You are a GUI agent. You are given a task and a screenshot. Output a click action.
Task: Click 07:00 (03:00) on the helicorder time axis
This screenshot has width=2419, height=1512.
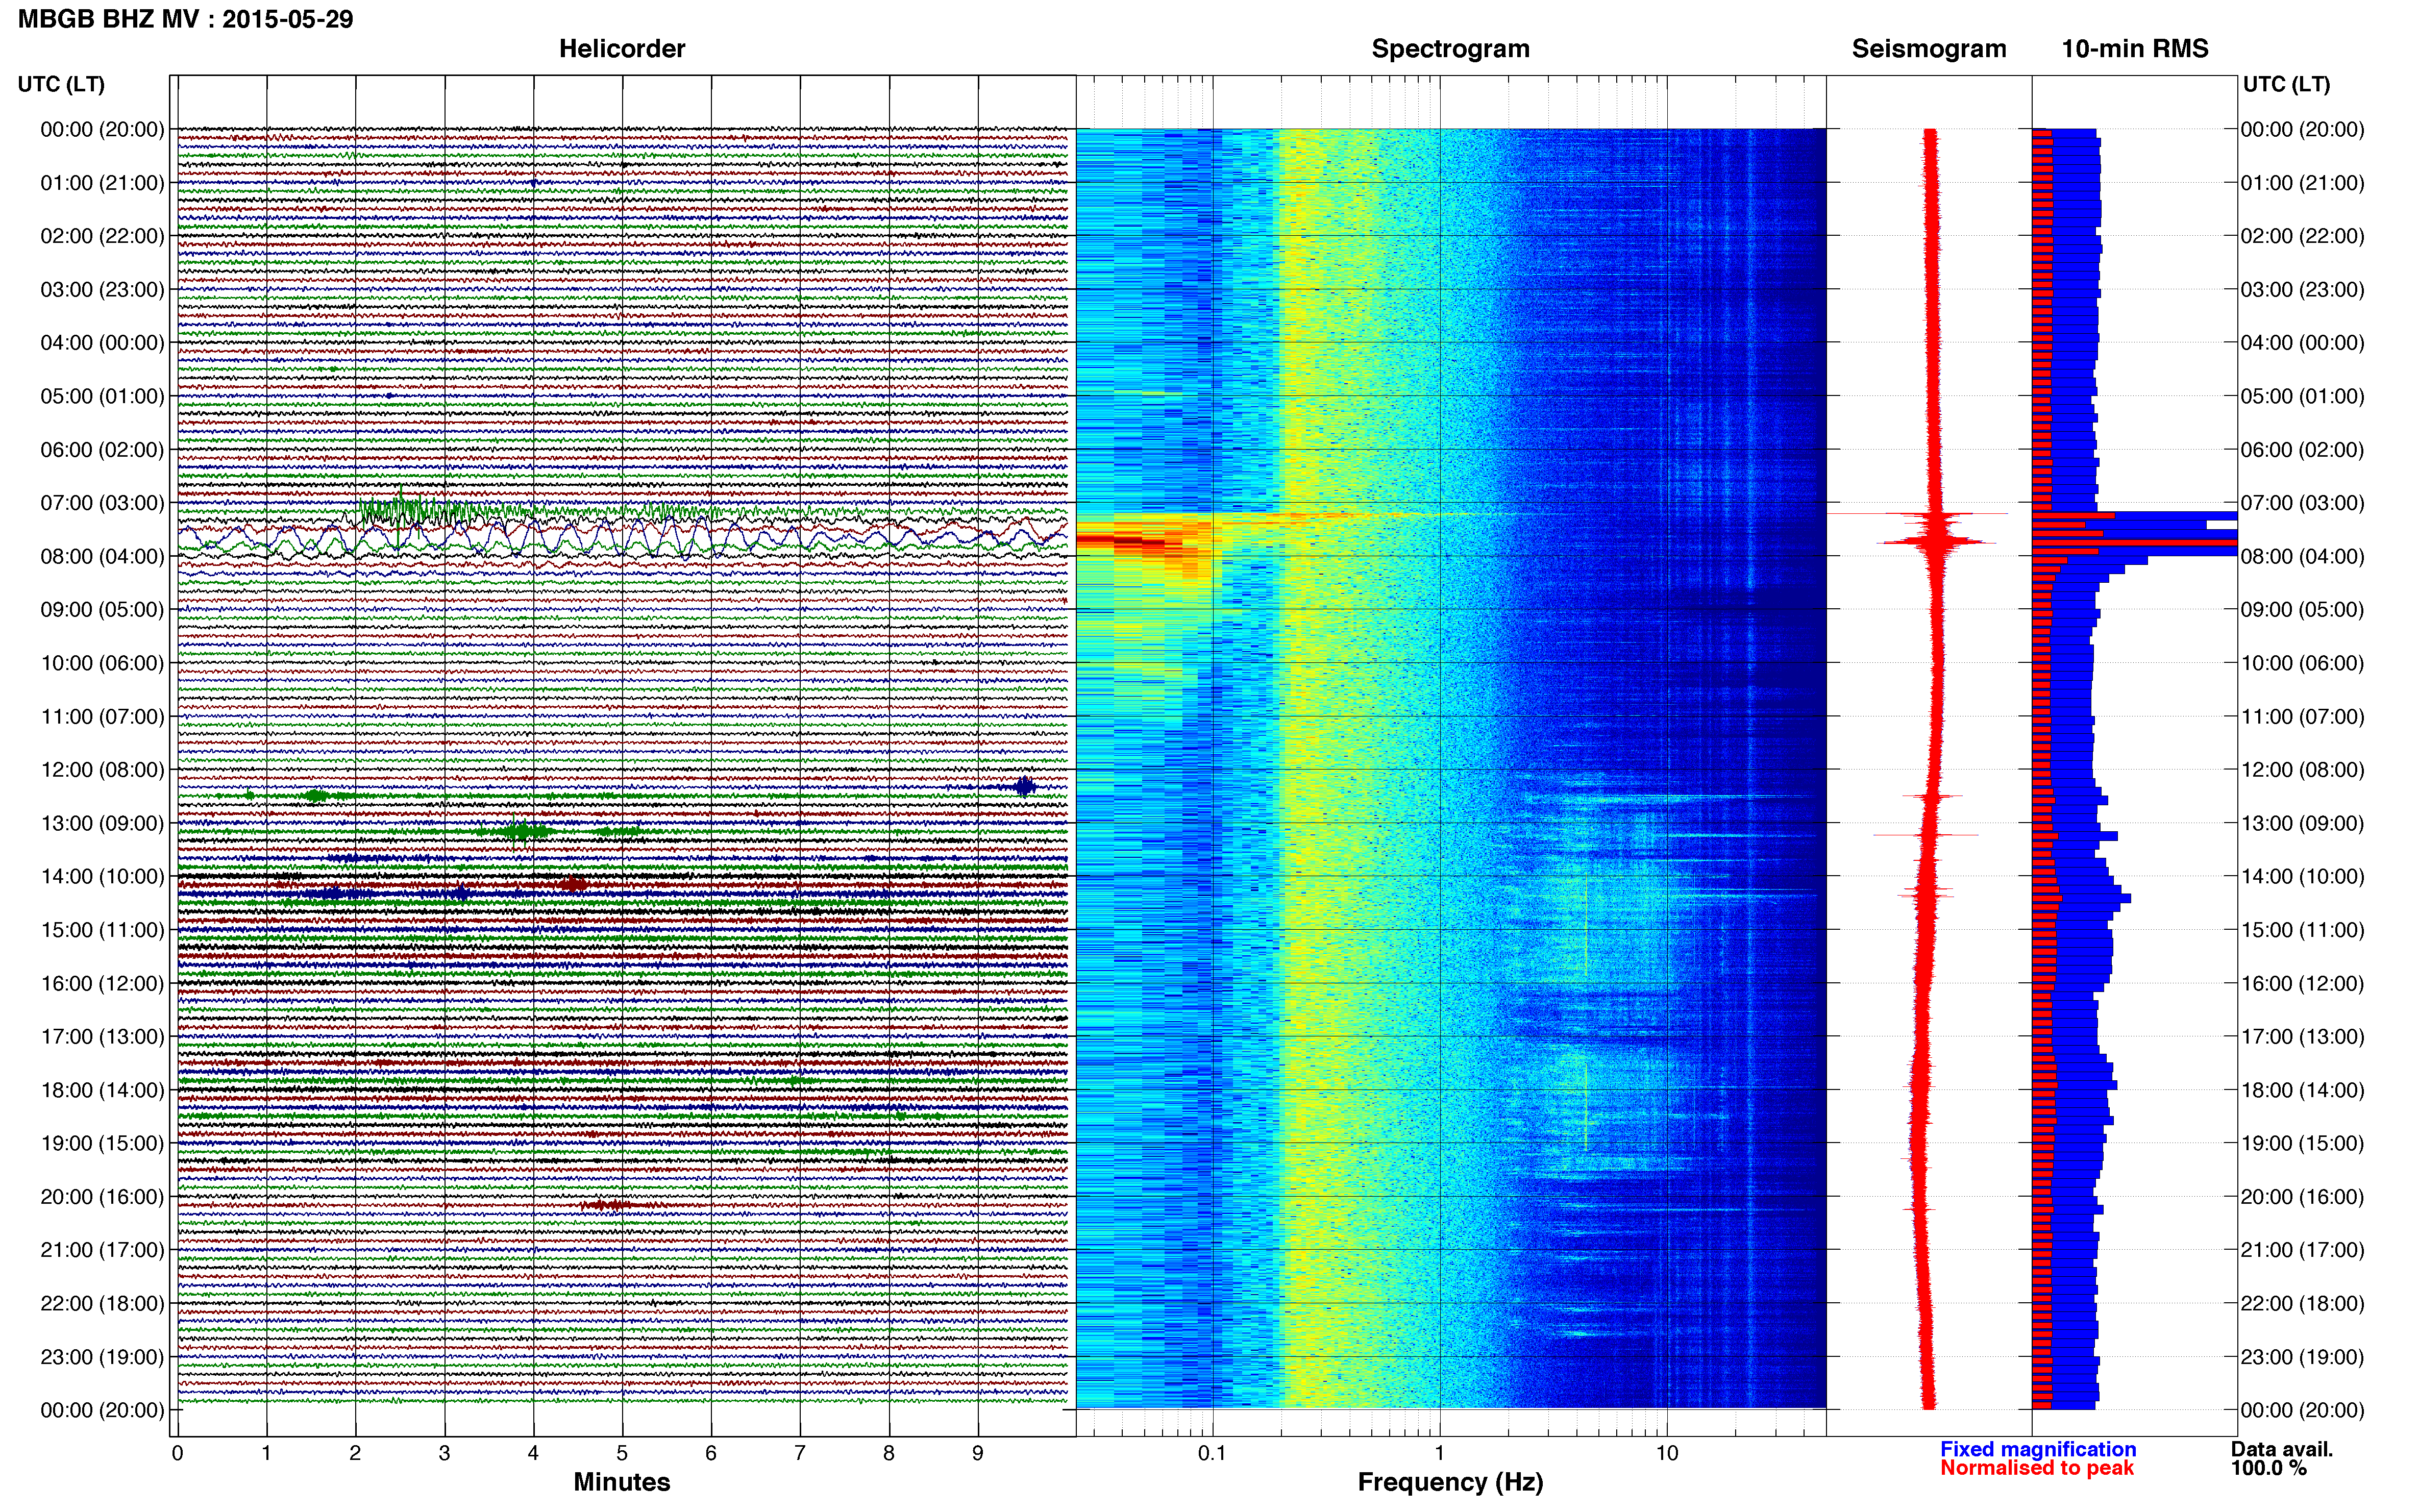tap(102, 503)
